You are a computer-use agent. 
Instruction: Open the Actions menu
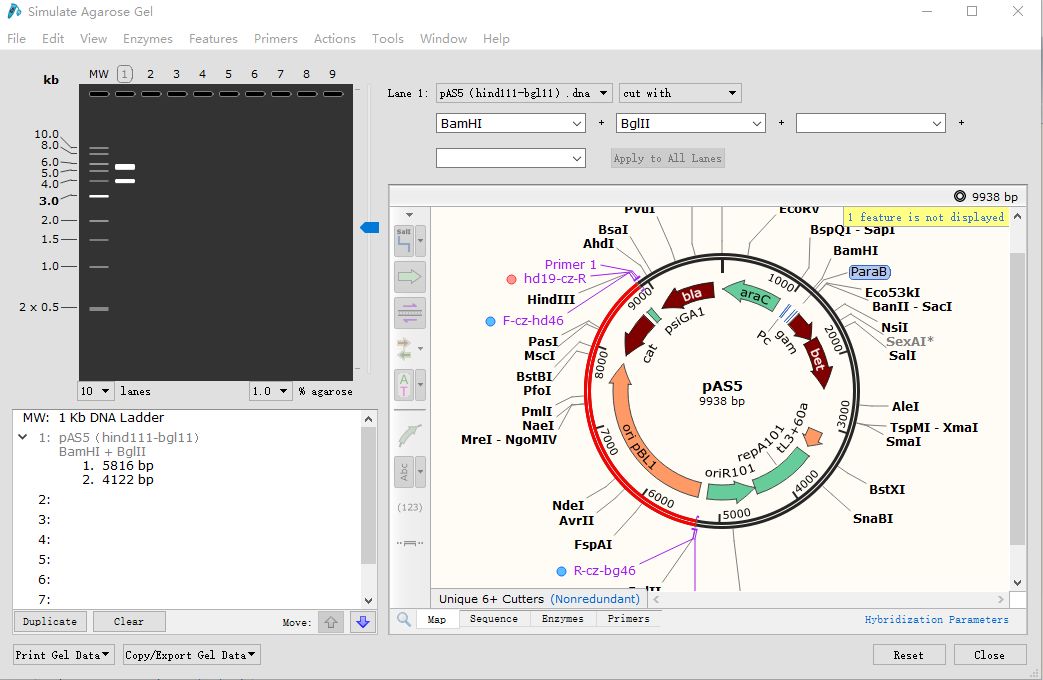pos(335,39)
